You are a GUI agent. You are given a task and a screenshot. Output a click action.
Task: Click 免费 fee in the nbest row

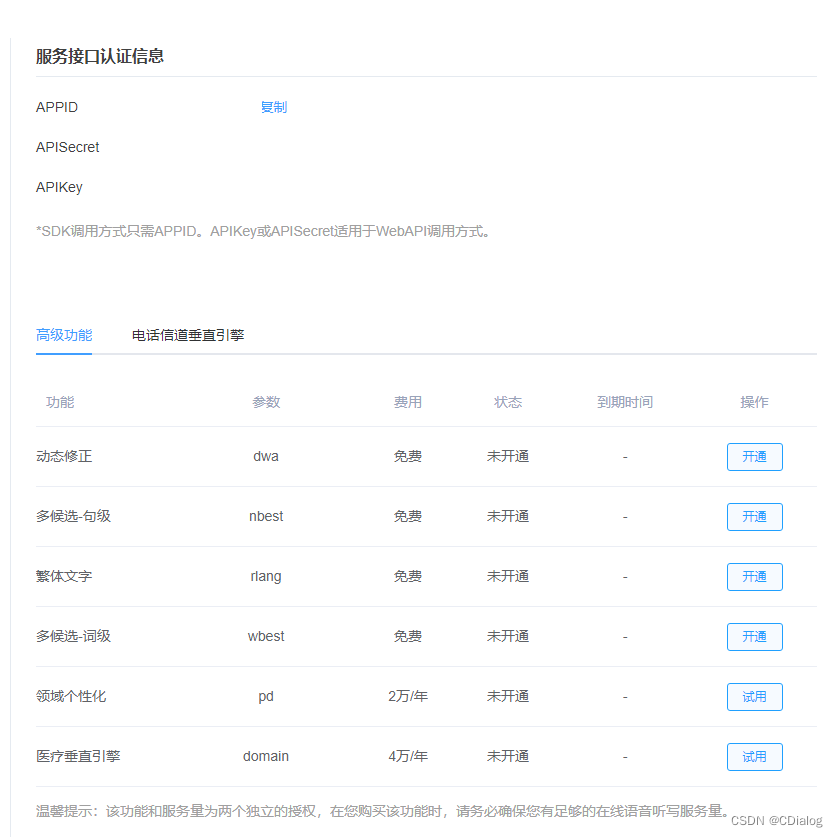[408, 516]
